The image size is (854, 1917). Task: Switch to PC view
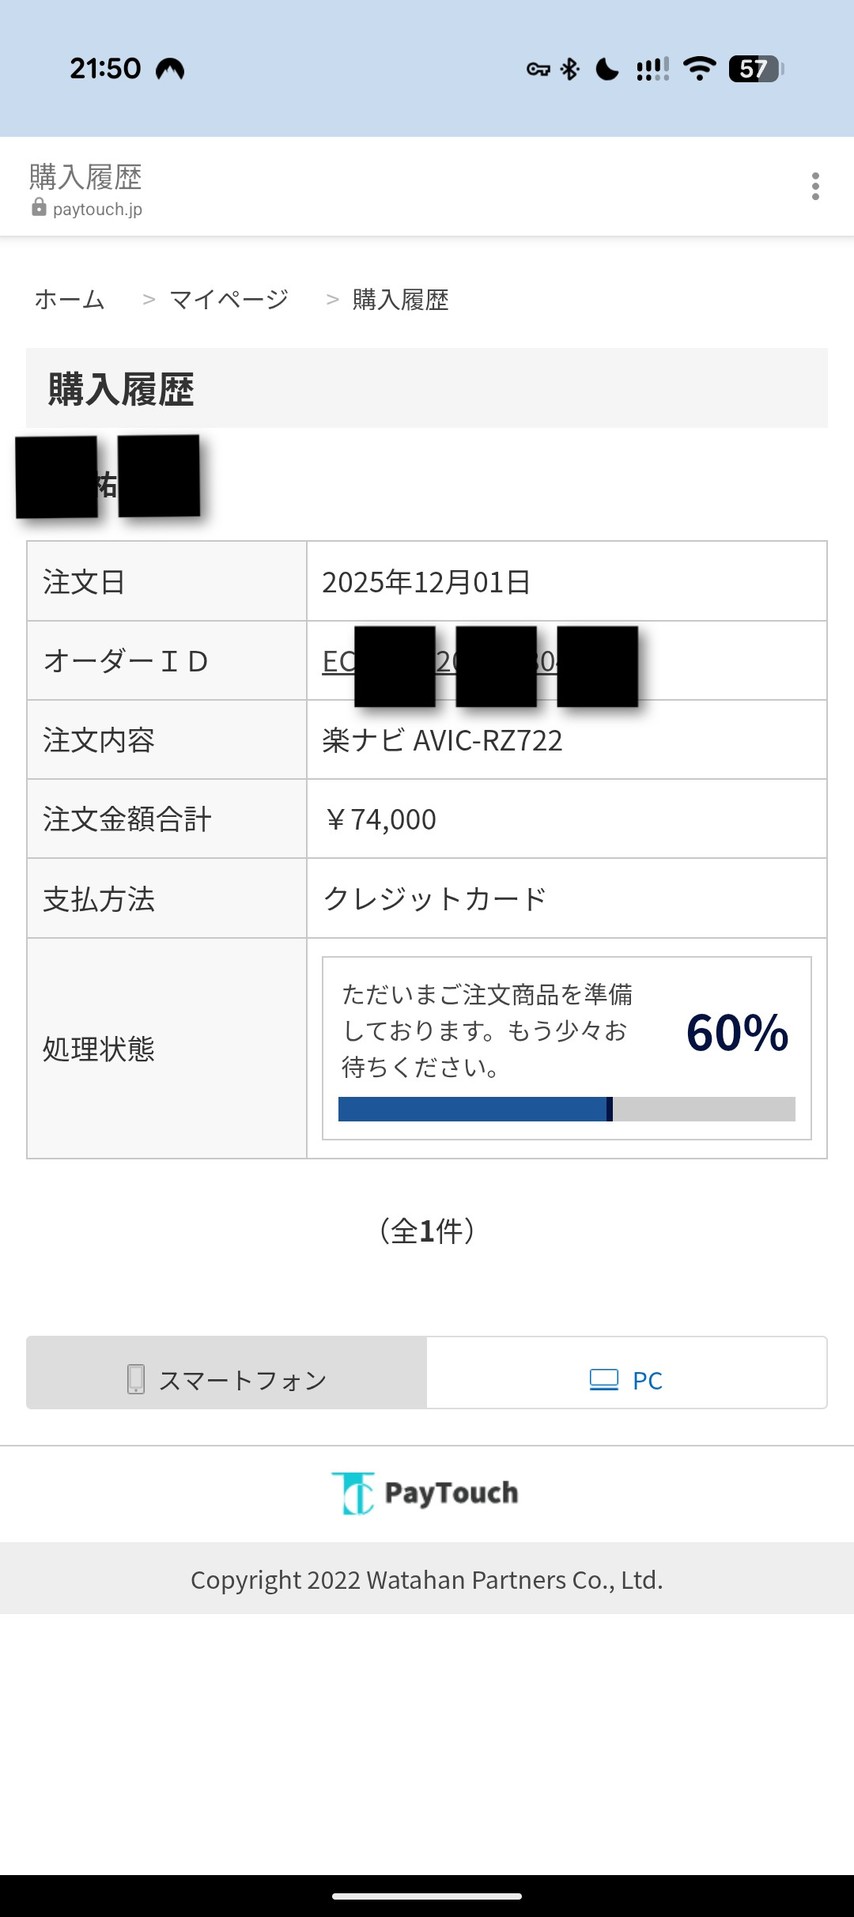tap(626, 1380)
